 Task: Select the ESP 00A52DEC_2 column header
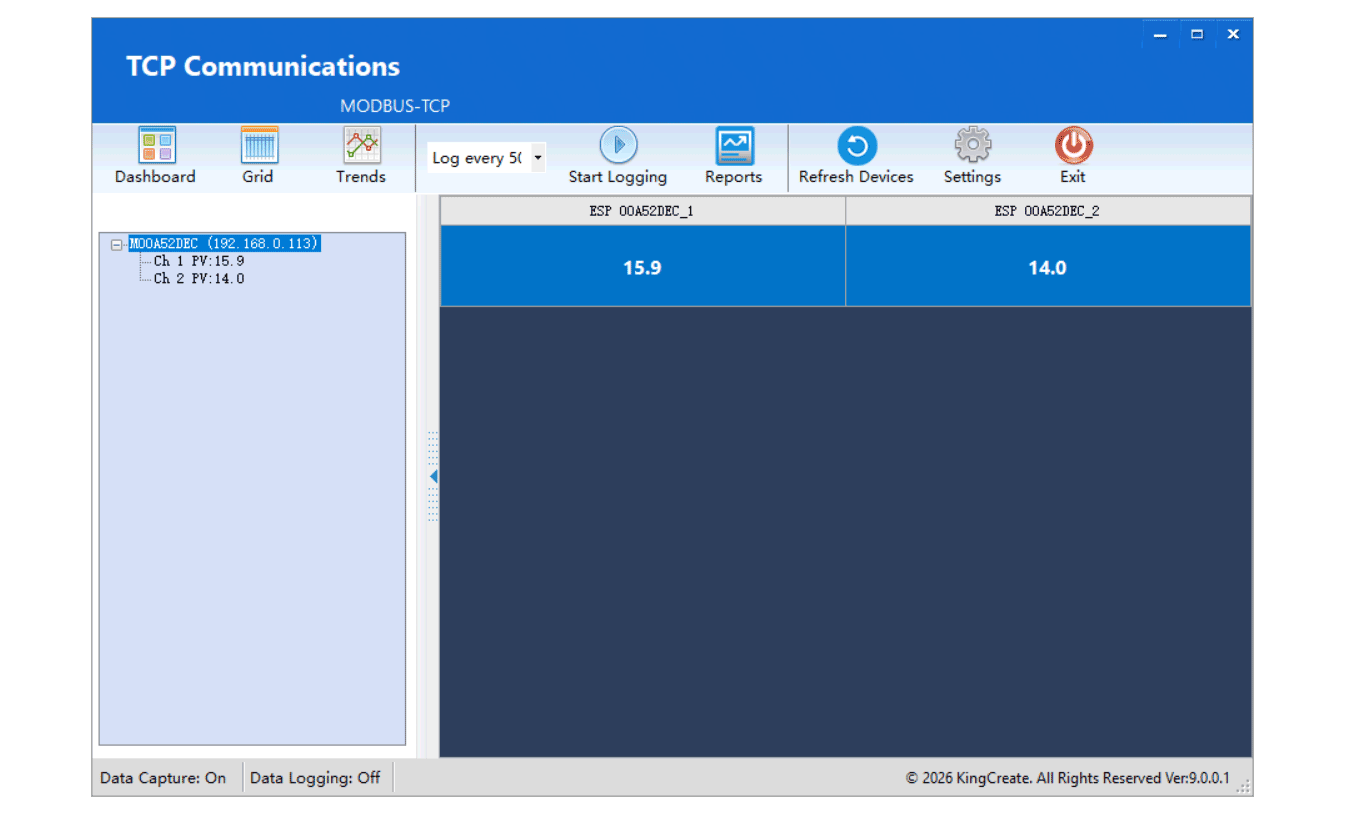point(1047,210)
